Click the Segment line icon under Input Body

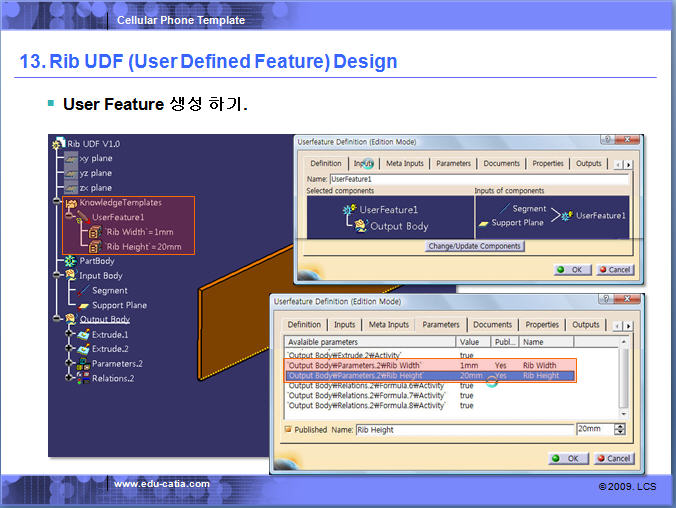pyautogui.click(x=83, y=291)
